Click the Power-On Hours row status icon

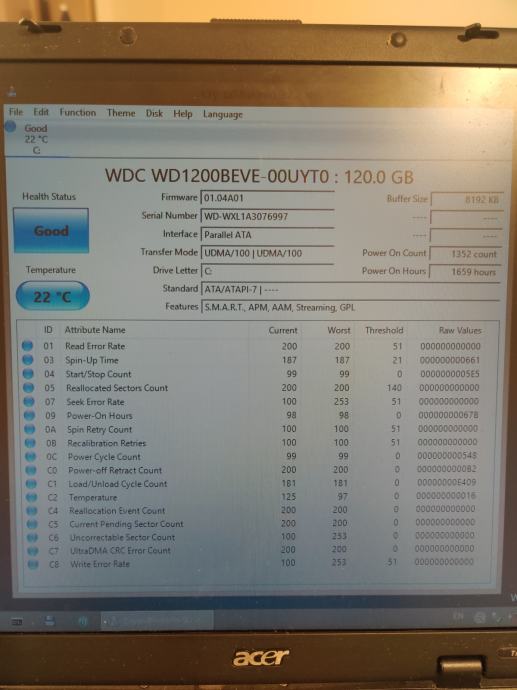[29, 415]
